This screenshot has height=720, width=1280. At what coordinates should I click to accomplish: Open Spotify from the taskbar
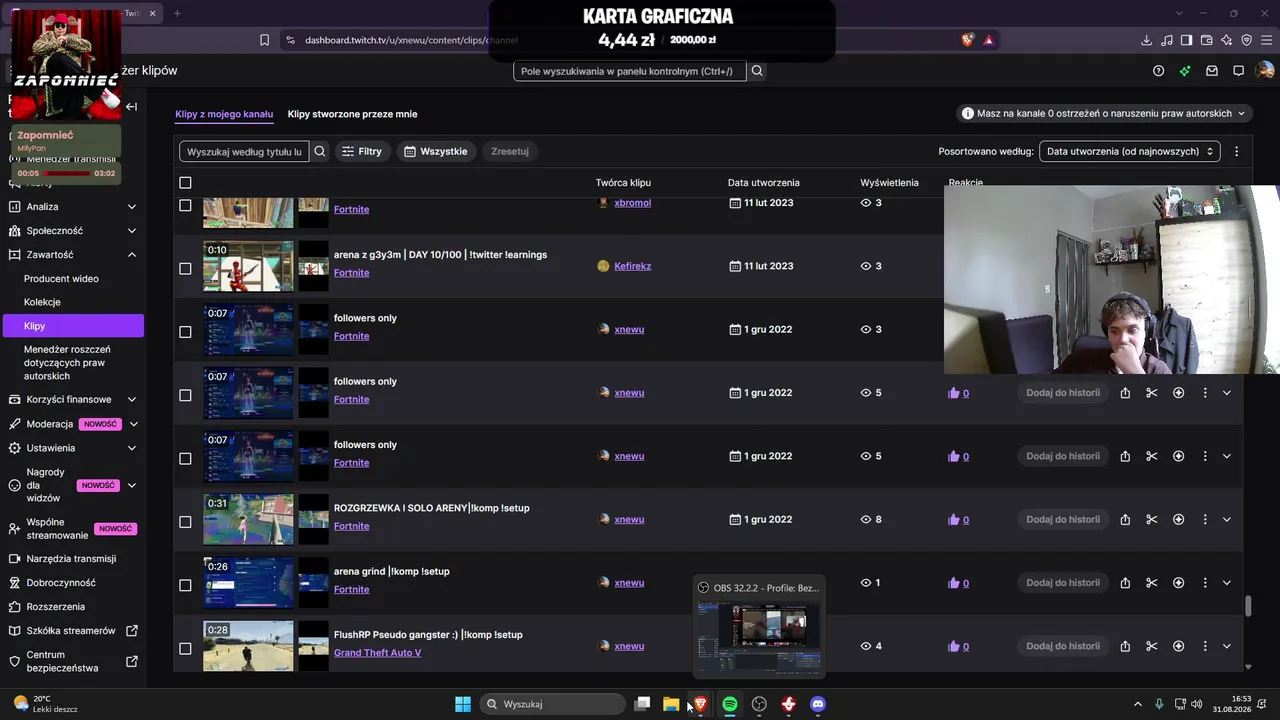(x=730, y=704)
